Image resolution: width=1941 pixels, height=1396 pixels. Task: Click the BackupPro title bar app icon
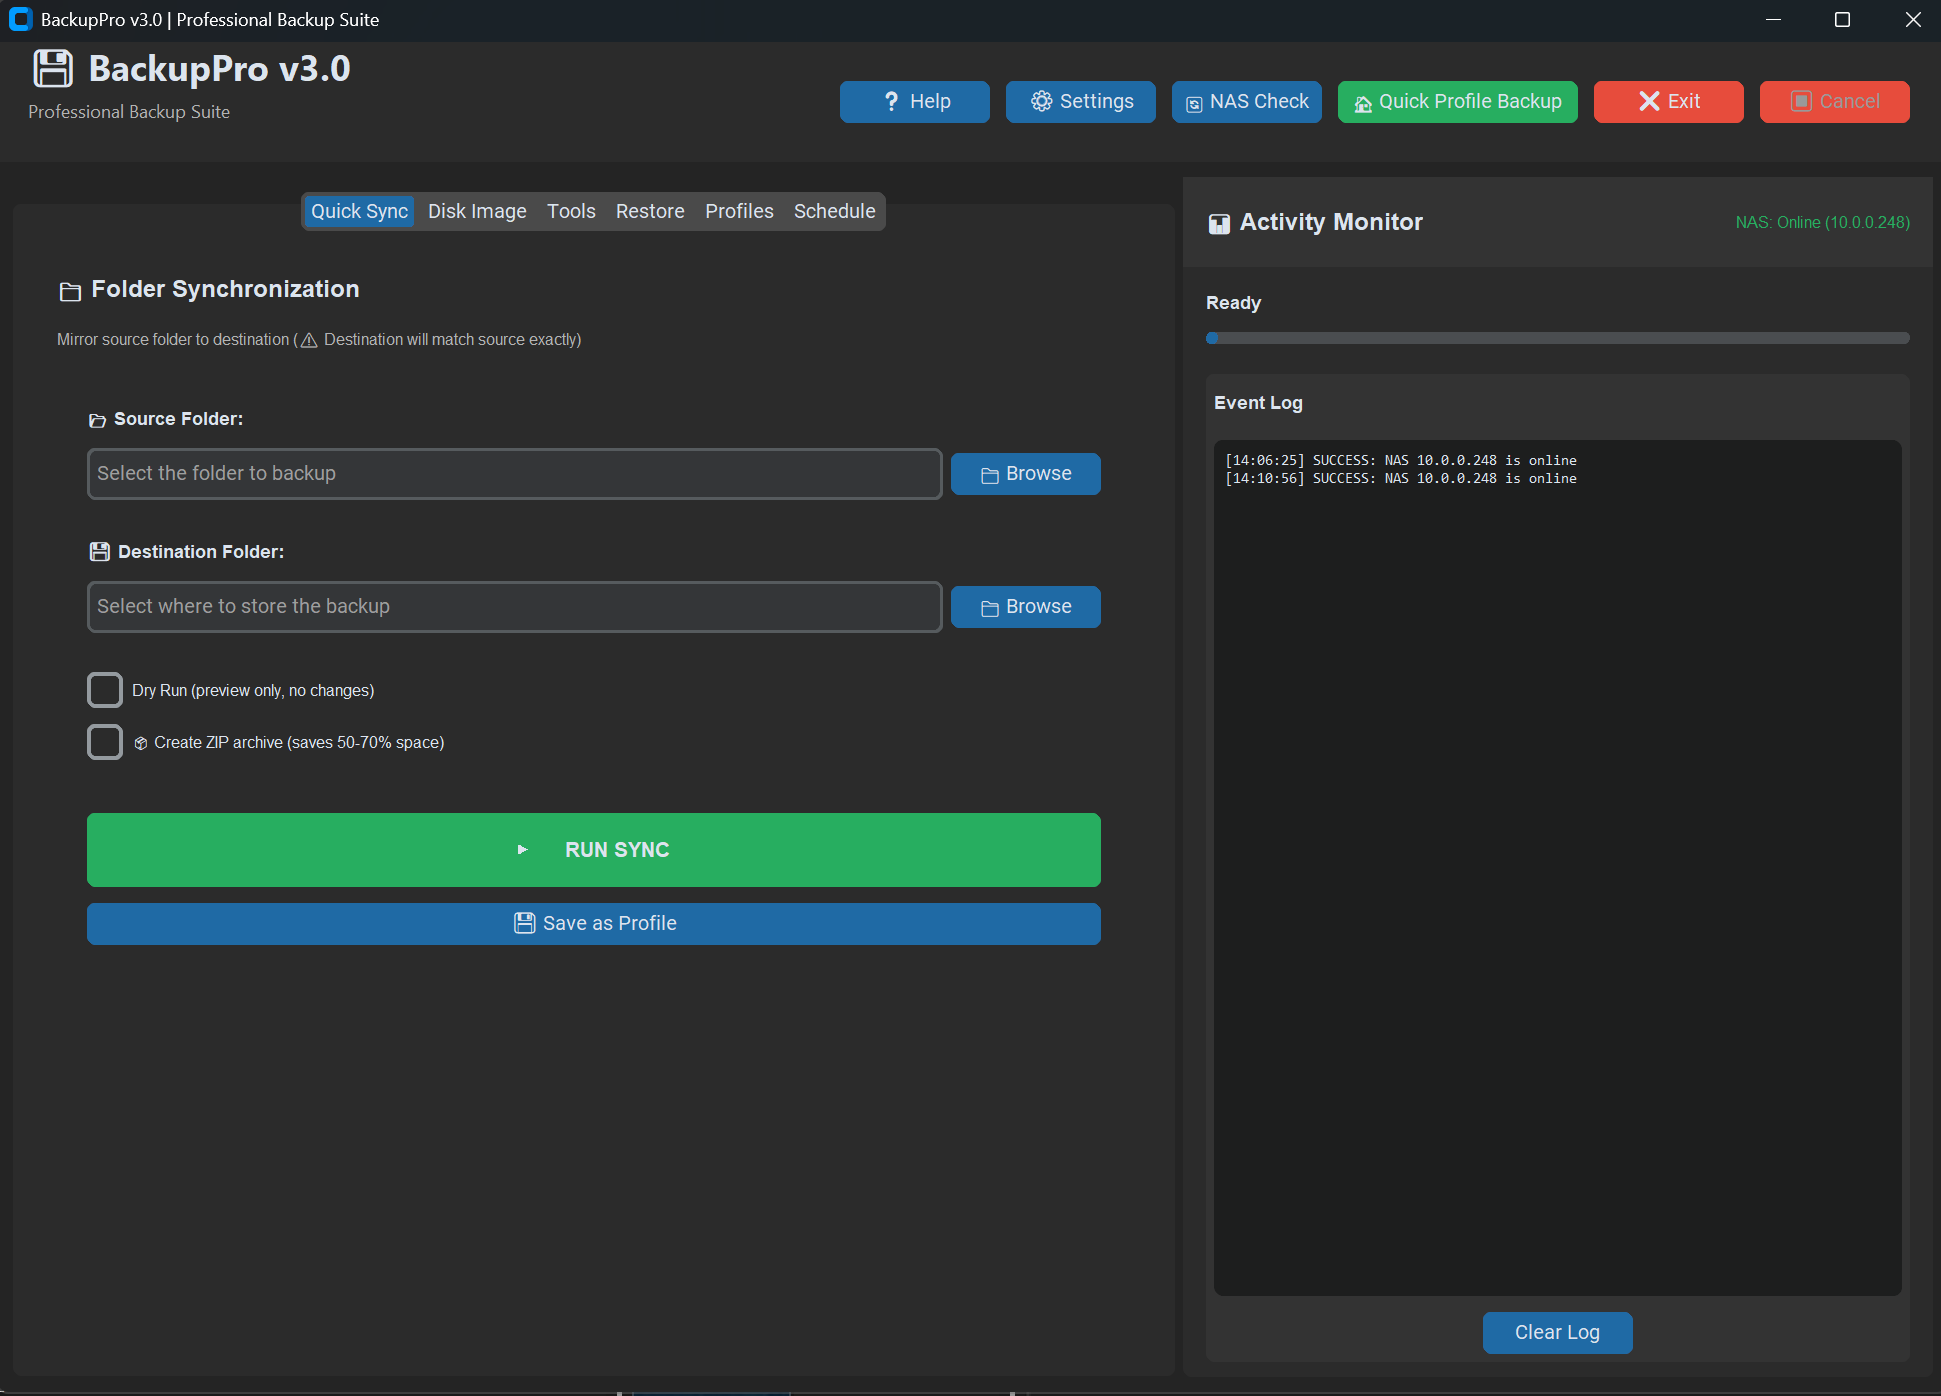(x=20, y=19)
